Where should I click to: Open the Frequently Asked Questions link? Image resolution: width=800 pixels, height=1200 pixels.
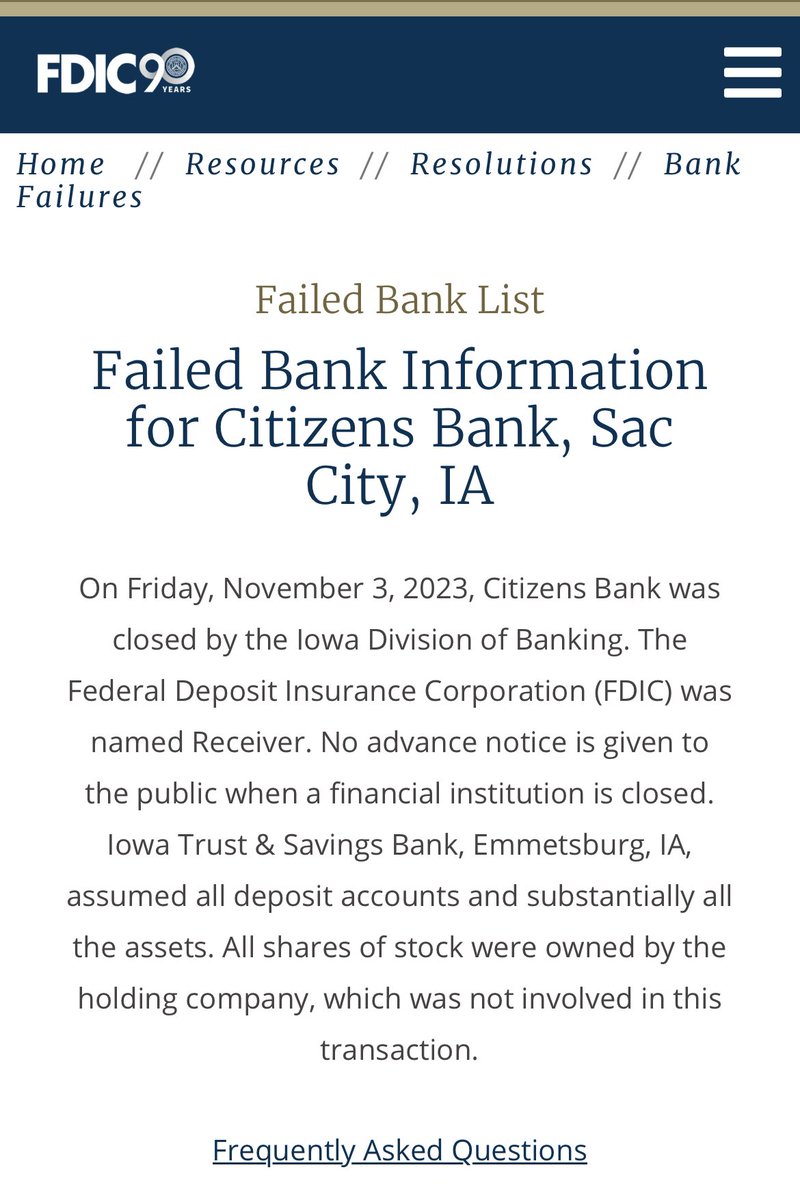click(x=399, y=1150)
